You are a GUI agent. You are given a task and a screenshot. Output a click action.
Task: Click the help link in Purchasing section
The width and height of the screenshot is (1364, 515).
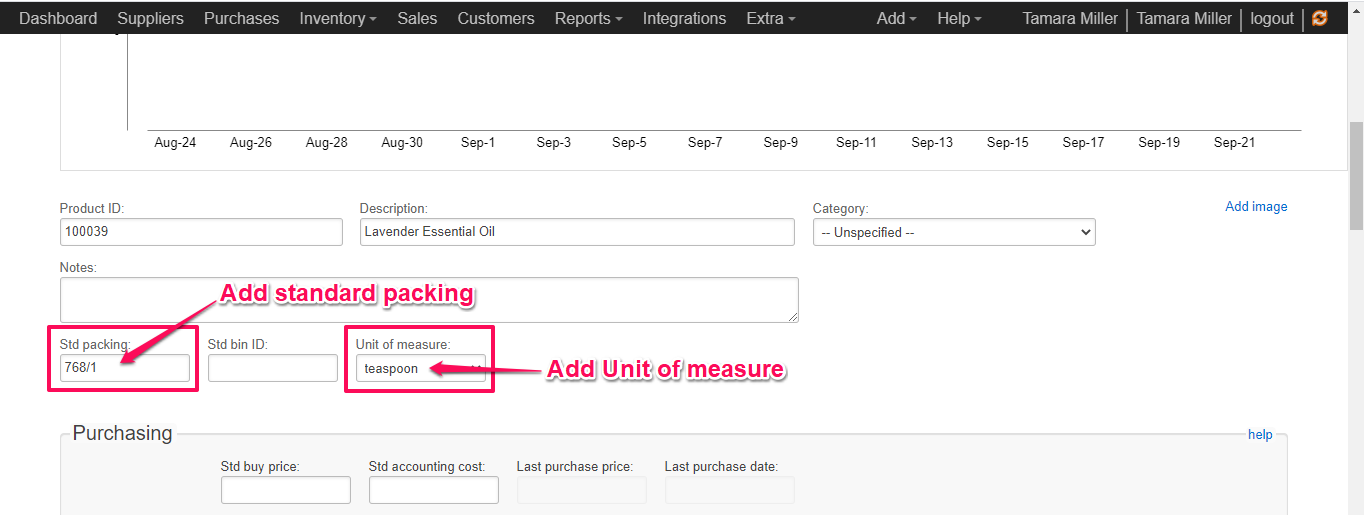[1260, 434]
